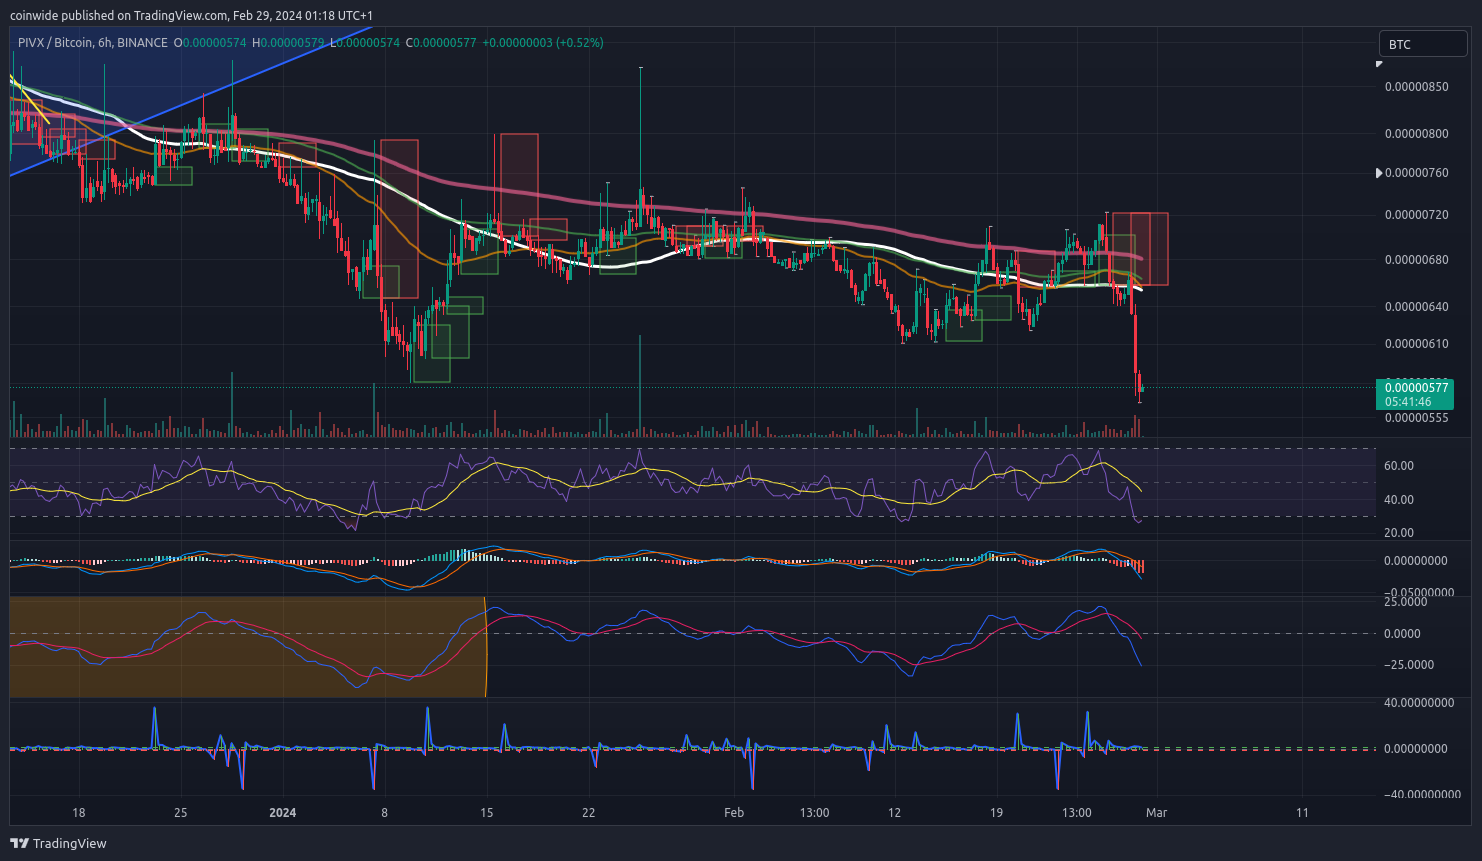Click the open value O0.00000574

210,43
